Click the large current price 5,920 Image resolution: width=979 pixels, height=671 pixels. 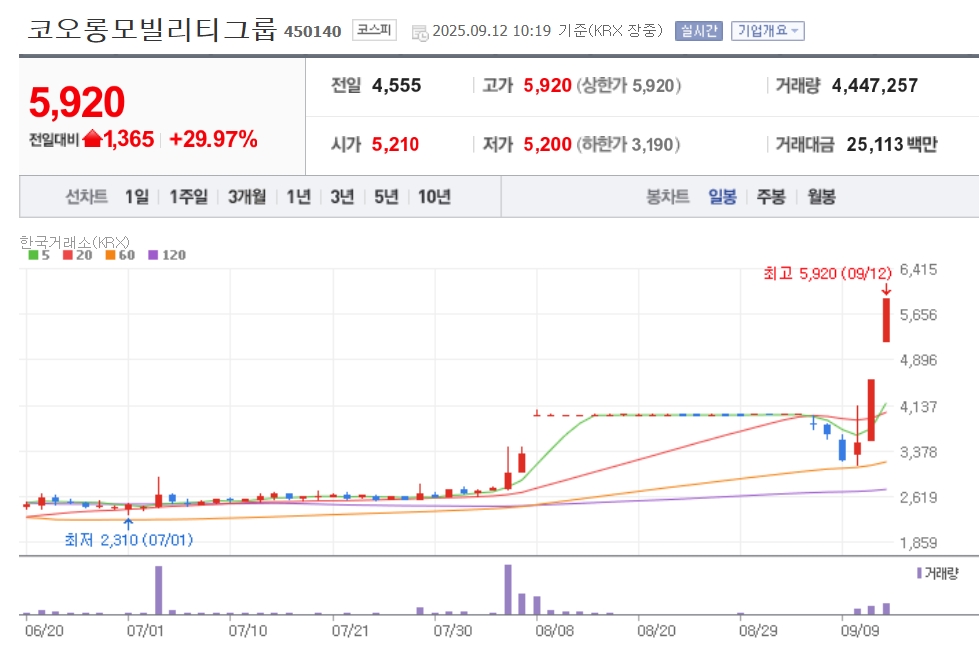77,102
